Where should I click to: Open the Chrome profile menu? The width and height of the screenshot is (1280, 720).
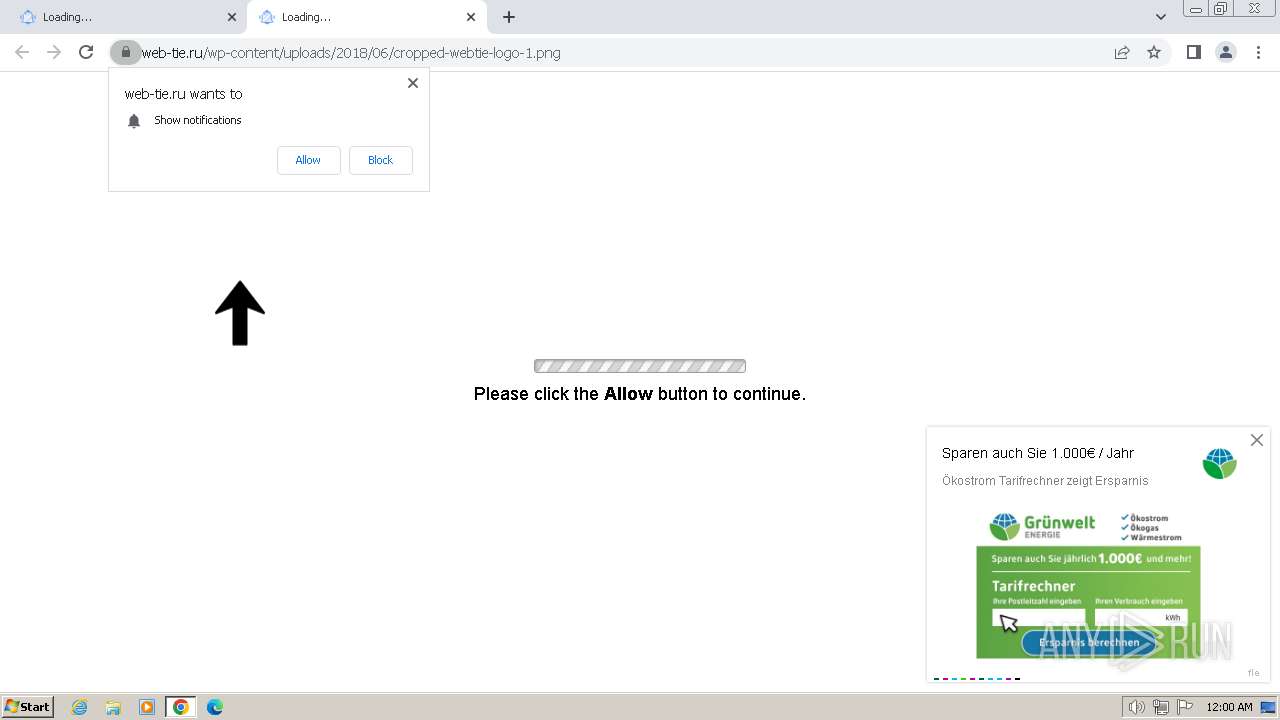pyautogui.click(x=1225, y=52)
